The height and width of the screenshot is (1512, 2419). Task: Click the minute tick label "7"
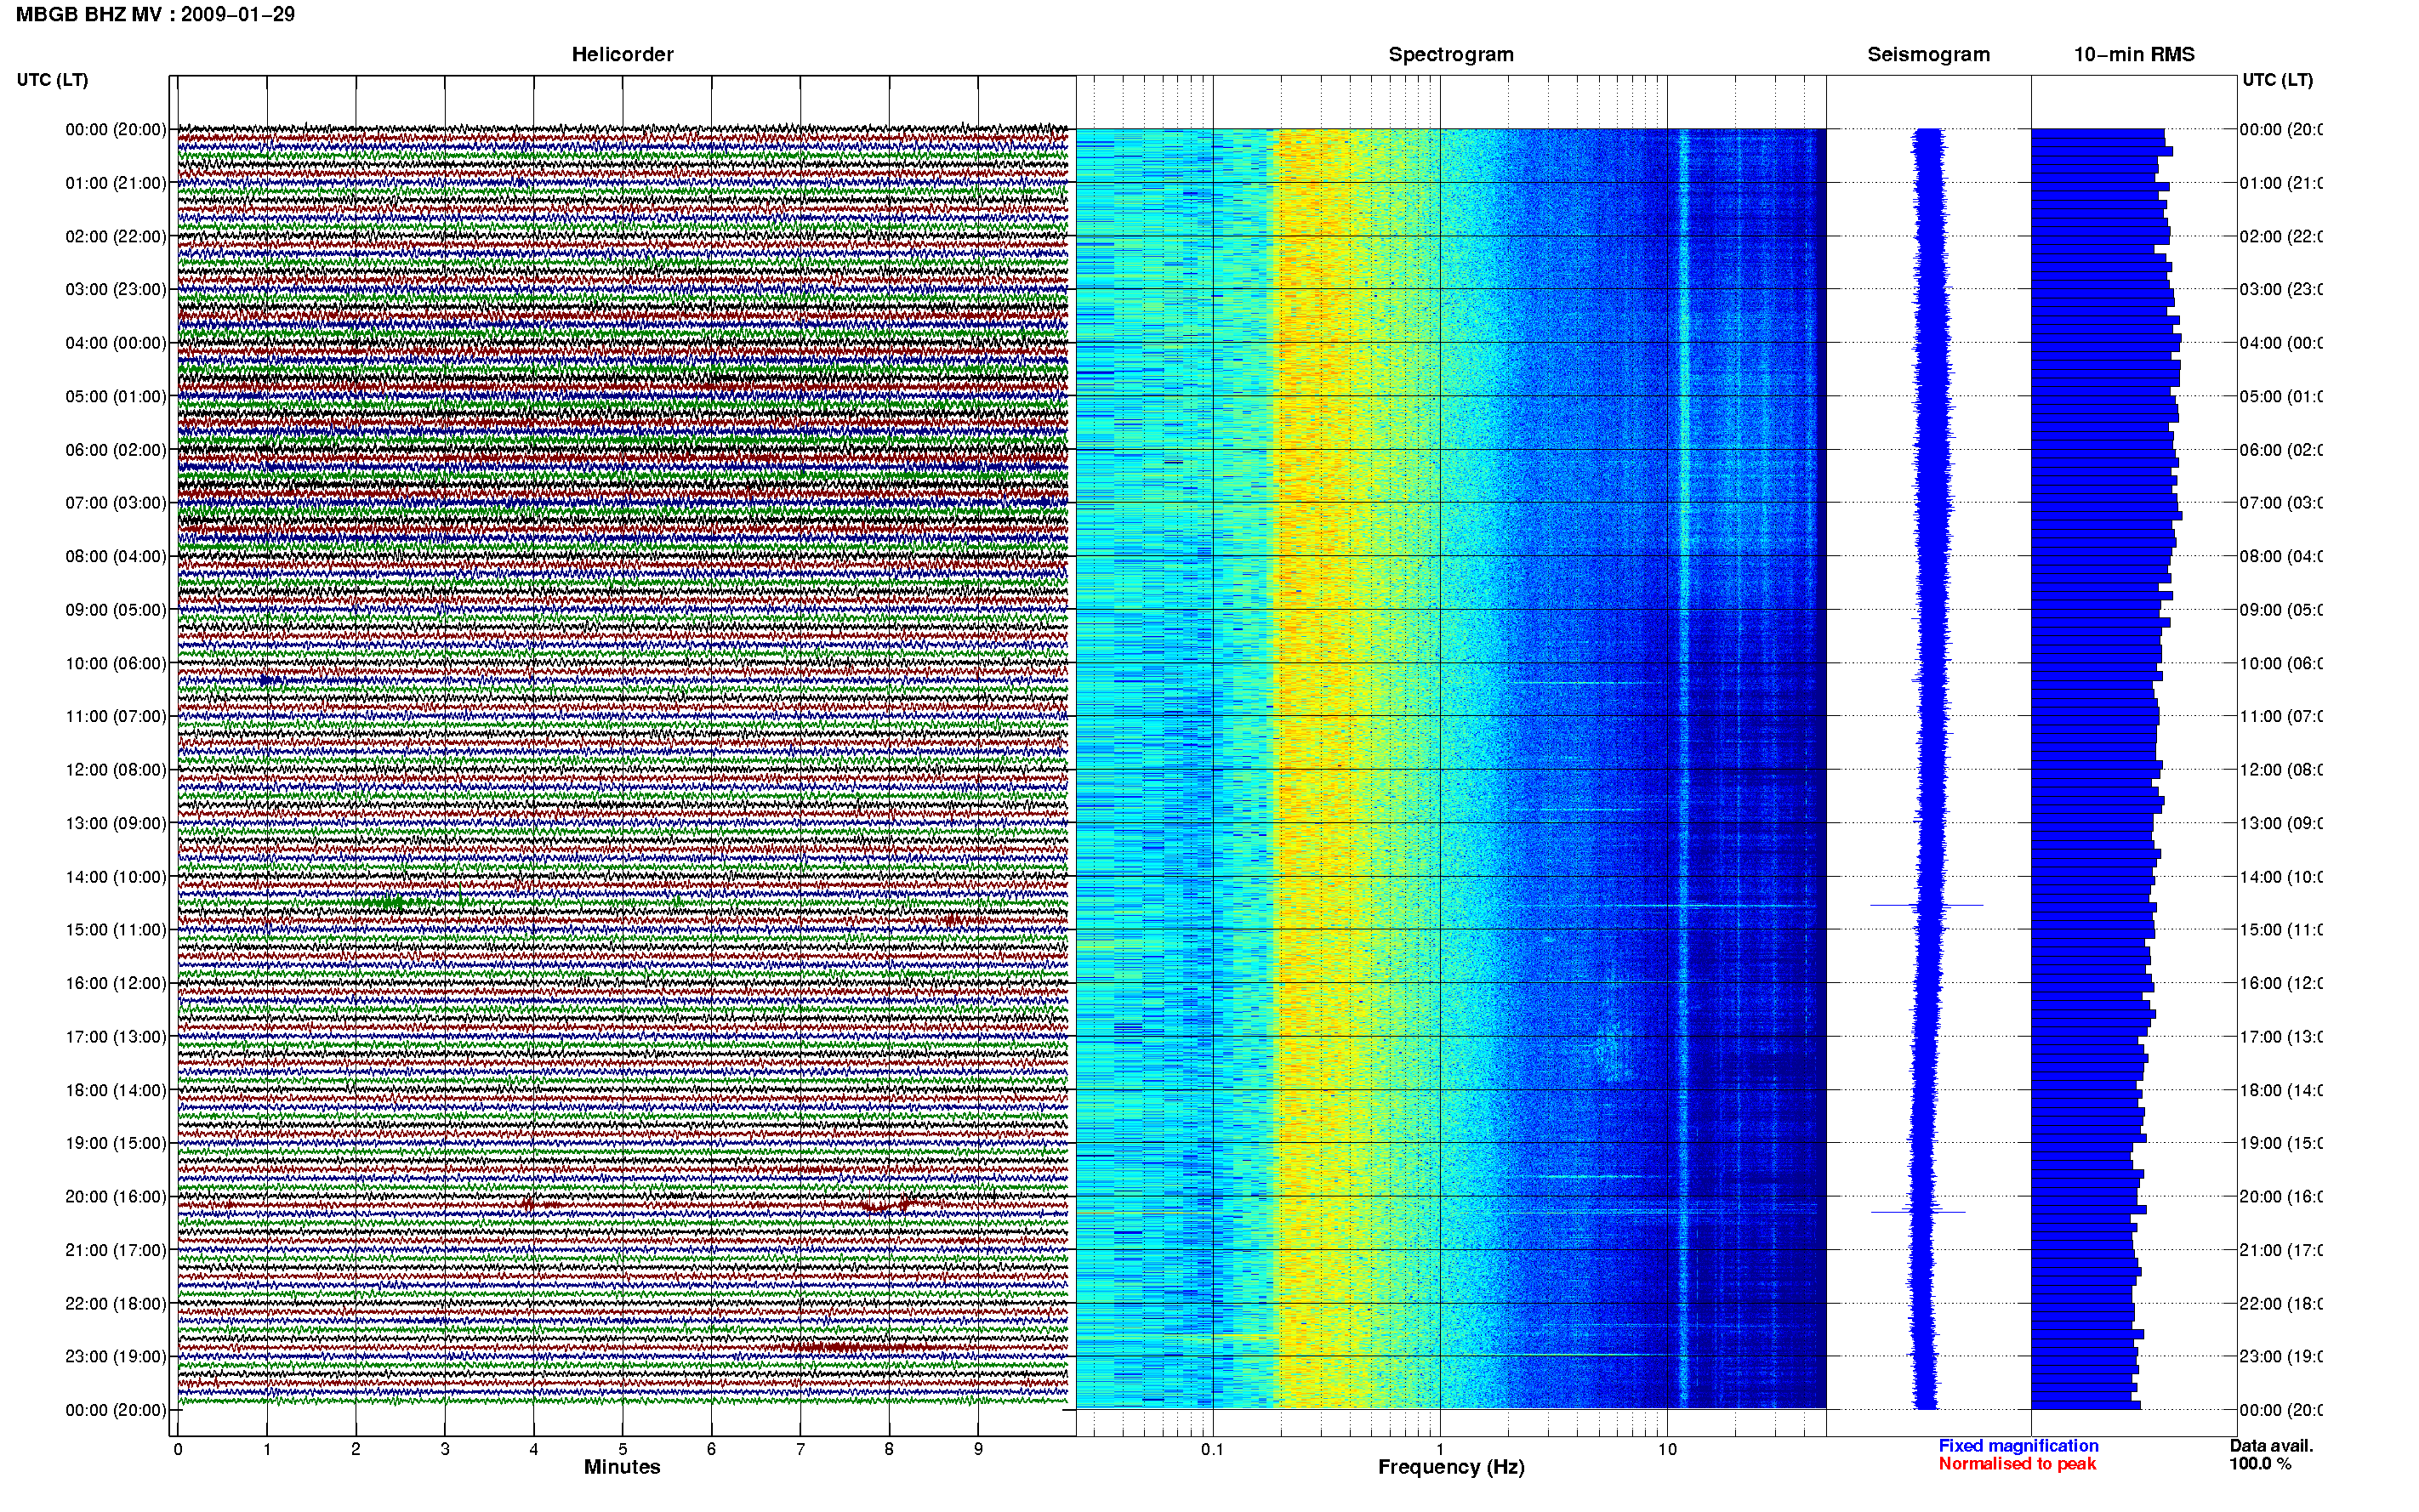click(x=800, y=1449)
